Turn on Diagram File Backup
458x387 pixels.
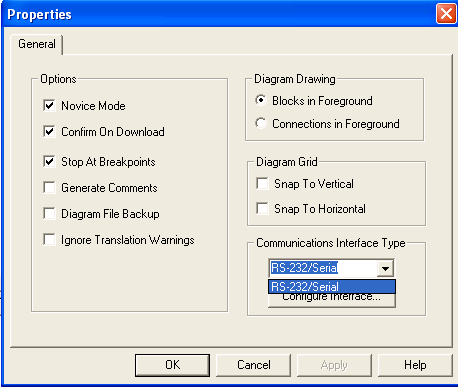pos(49,214)
